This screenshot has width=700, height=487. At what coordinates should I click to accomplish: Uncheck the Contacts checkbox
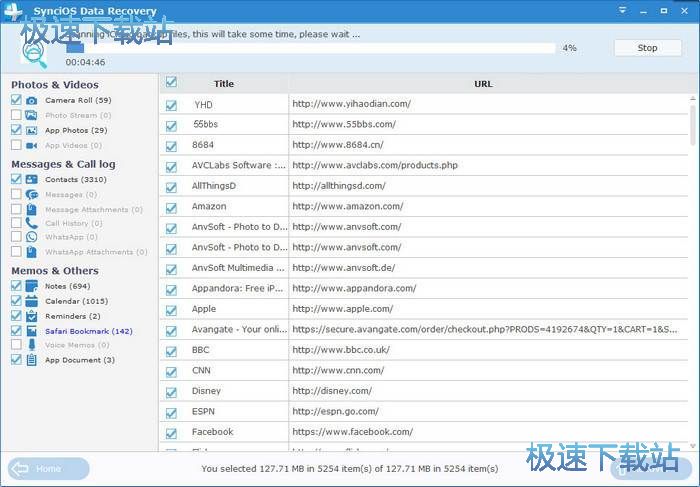pyautogui.click(x=16, y=179)
